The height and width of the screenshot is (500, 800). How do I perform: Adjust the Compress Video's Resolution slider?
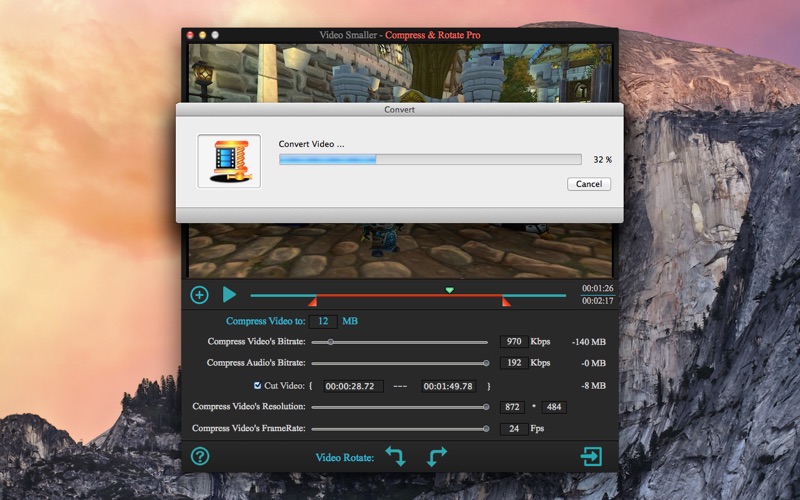point(399,407)
